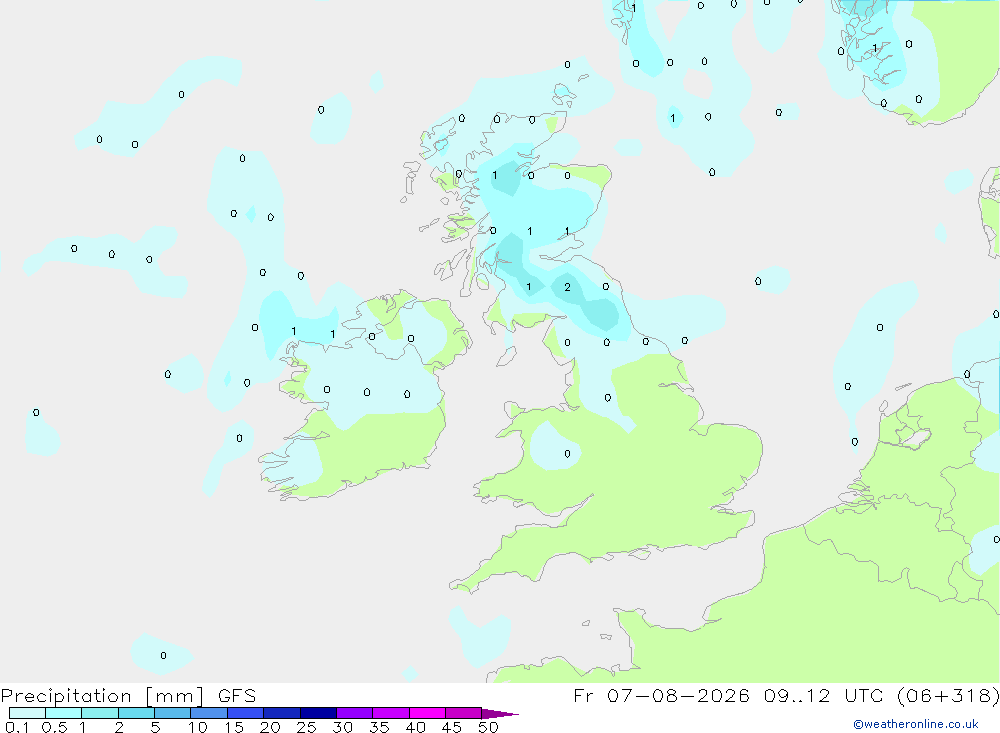Click the 'GFS' model label
The width and height of the screenshot is (1000, 733).
point(237,696)
